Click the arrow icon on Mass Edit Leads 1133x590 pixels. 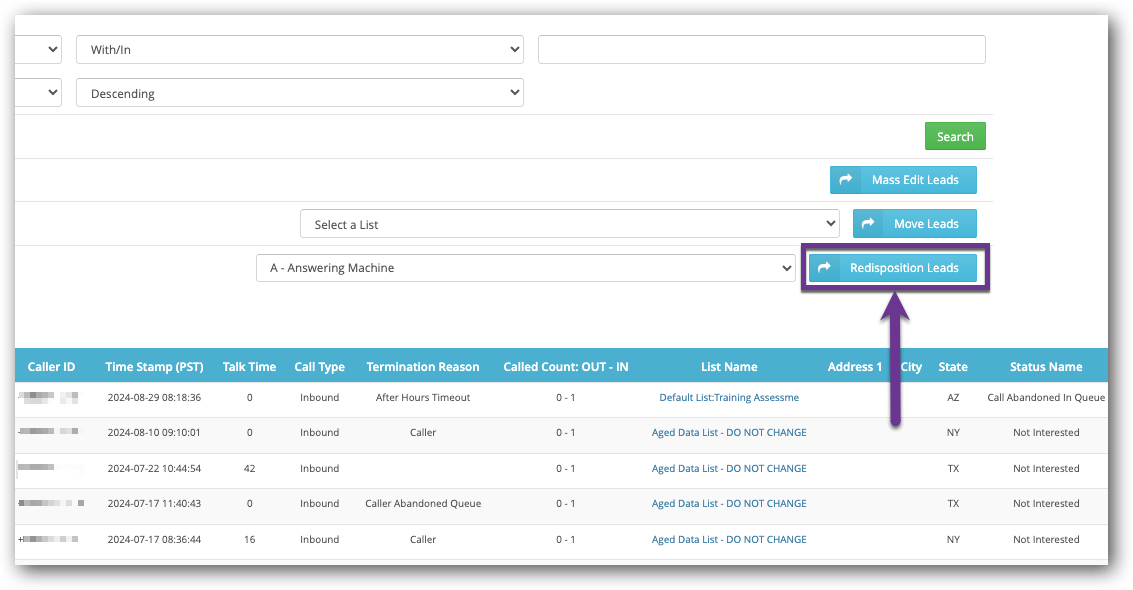point(846,180)
